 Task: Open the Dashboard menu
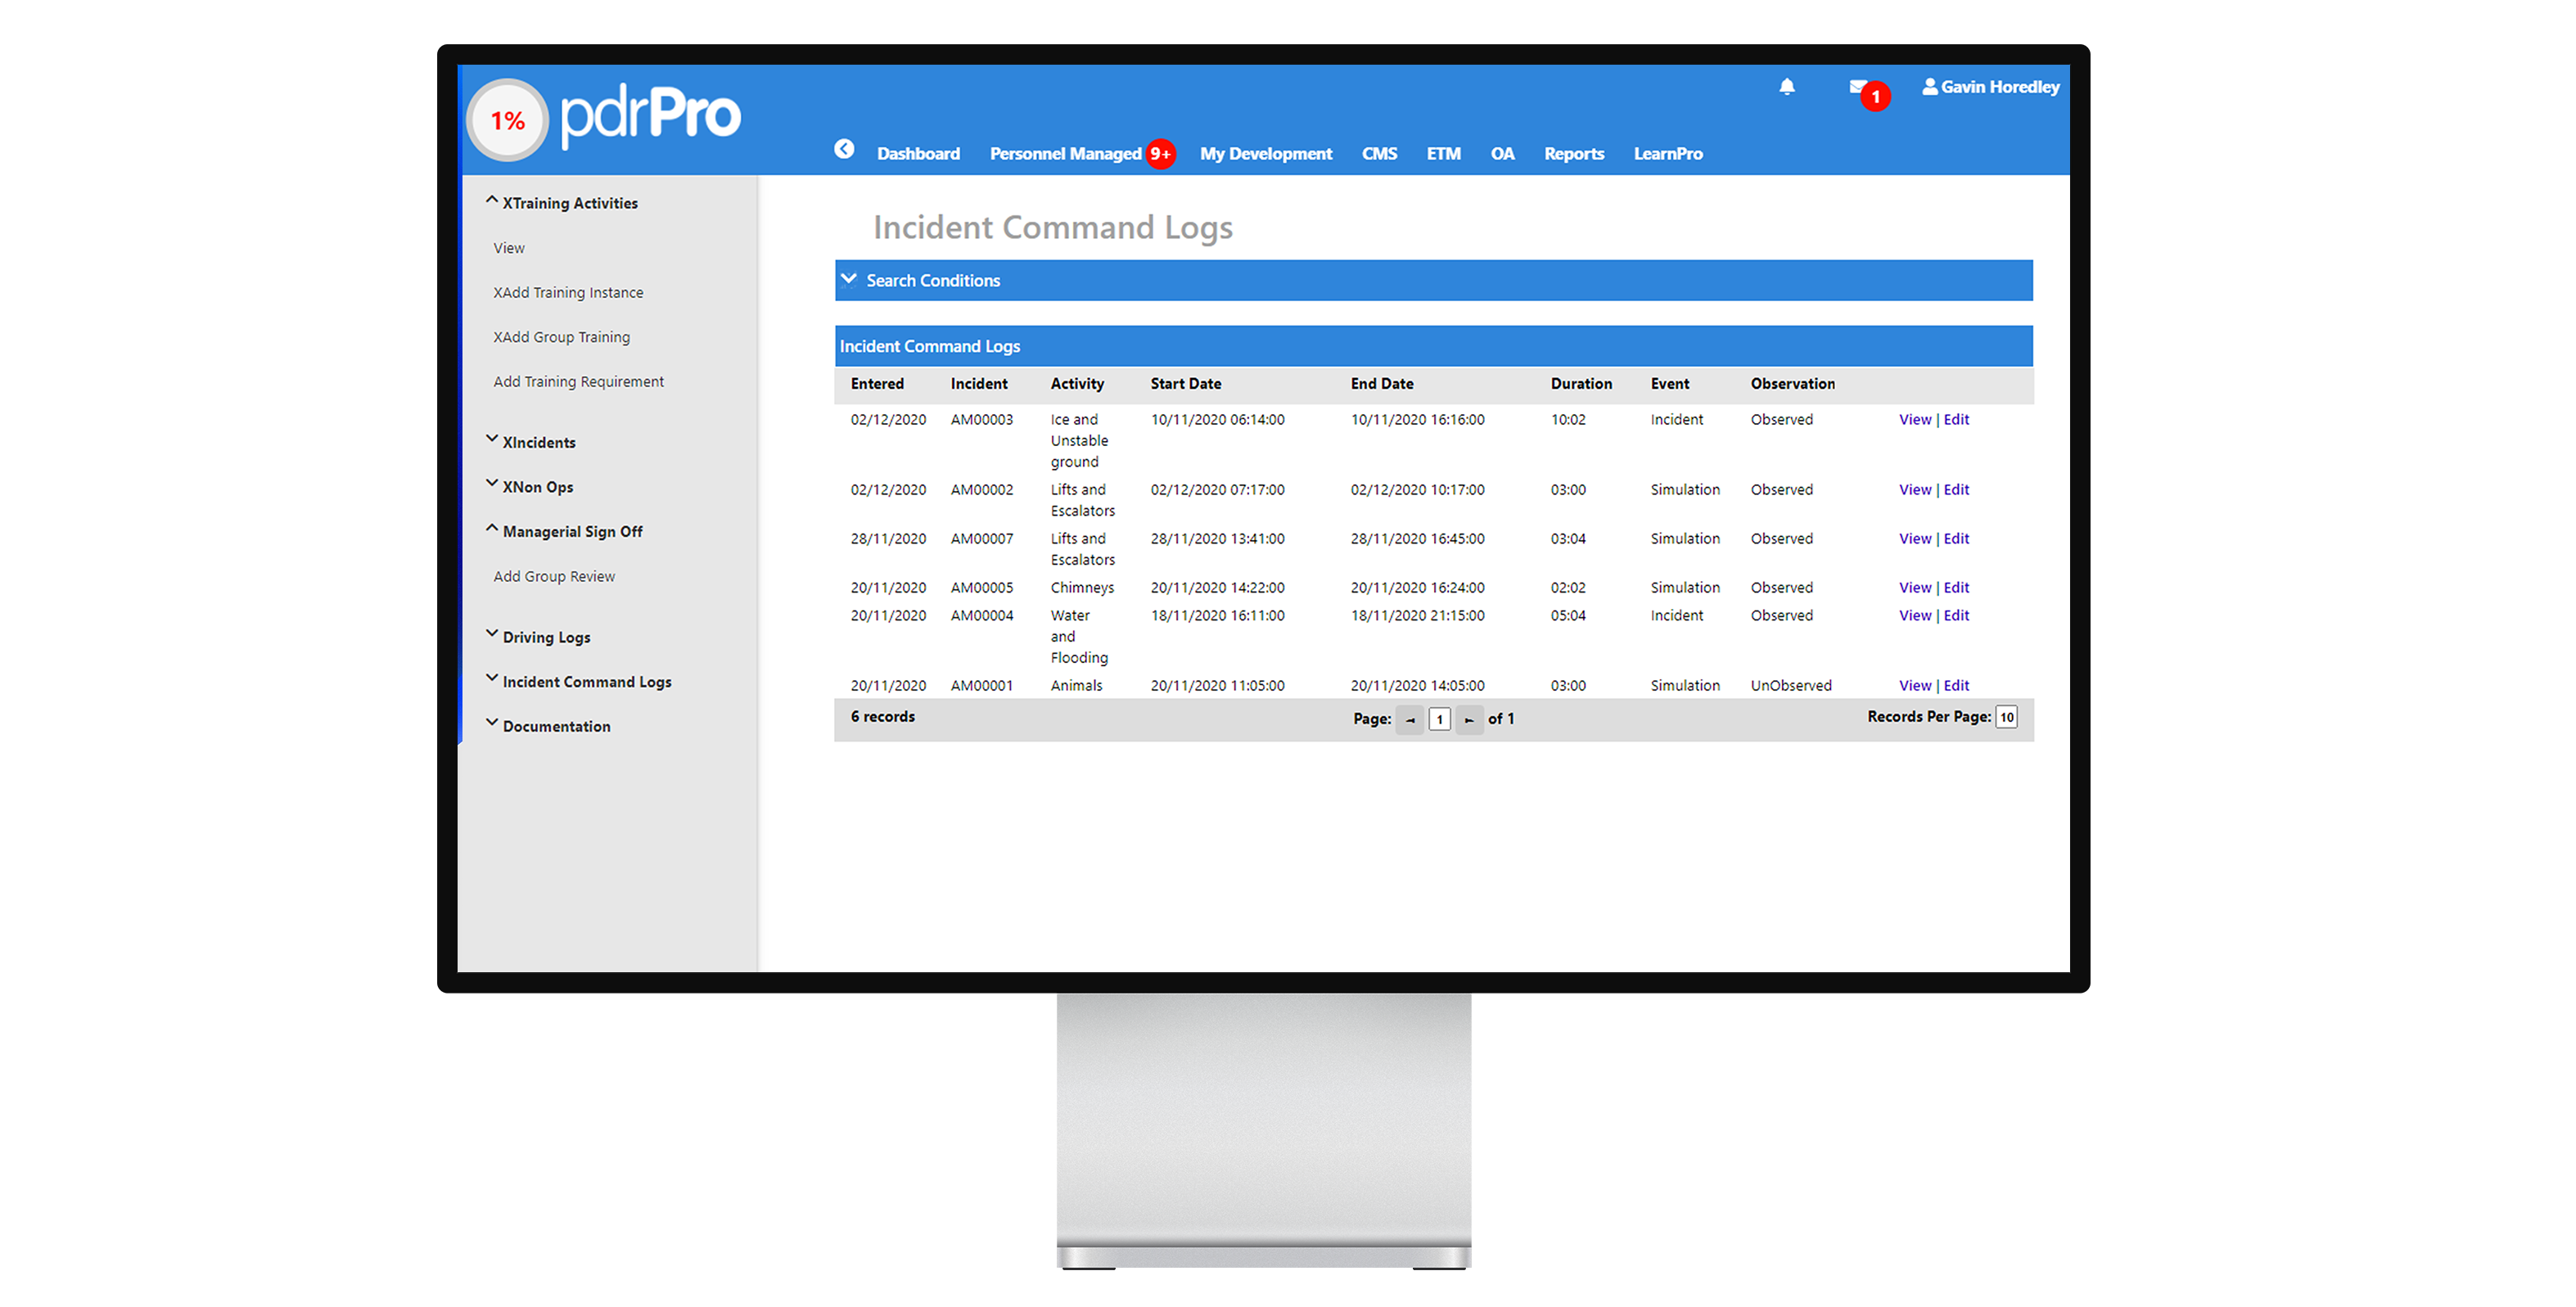click(x=918, y=154)
